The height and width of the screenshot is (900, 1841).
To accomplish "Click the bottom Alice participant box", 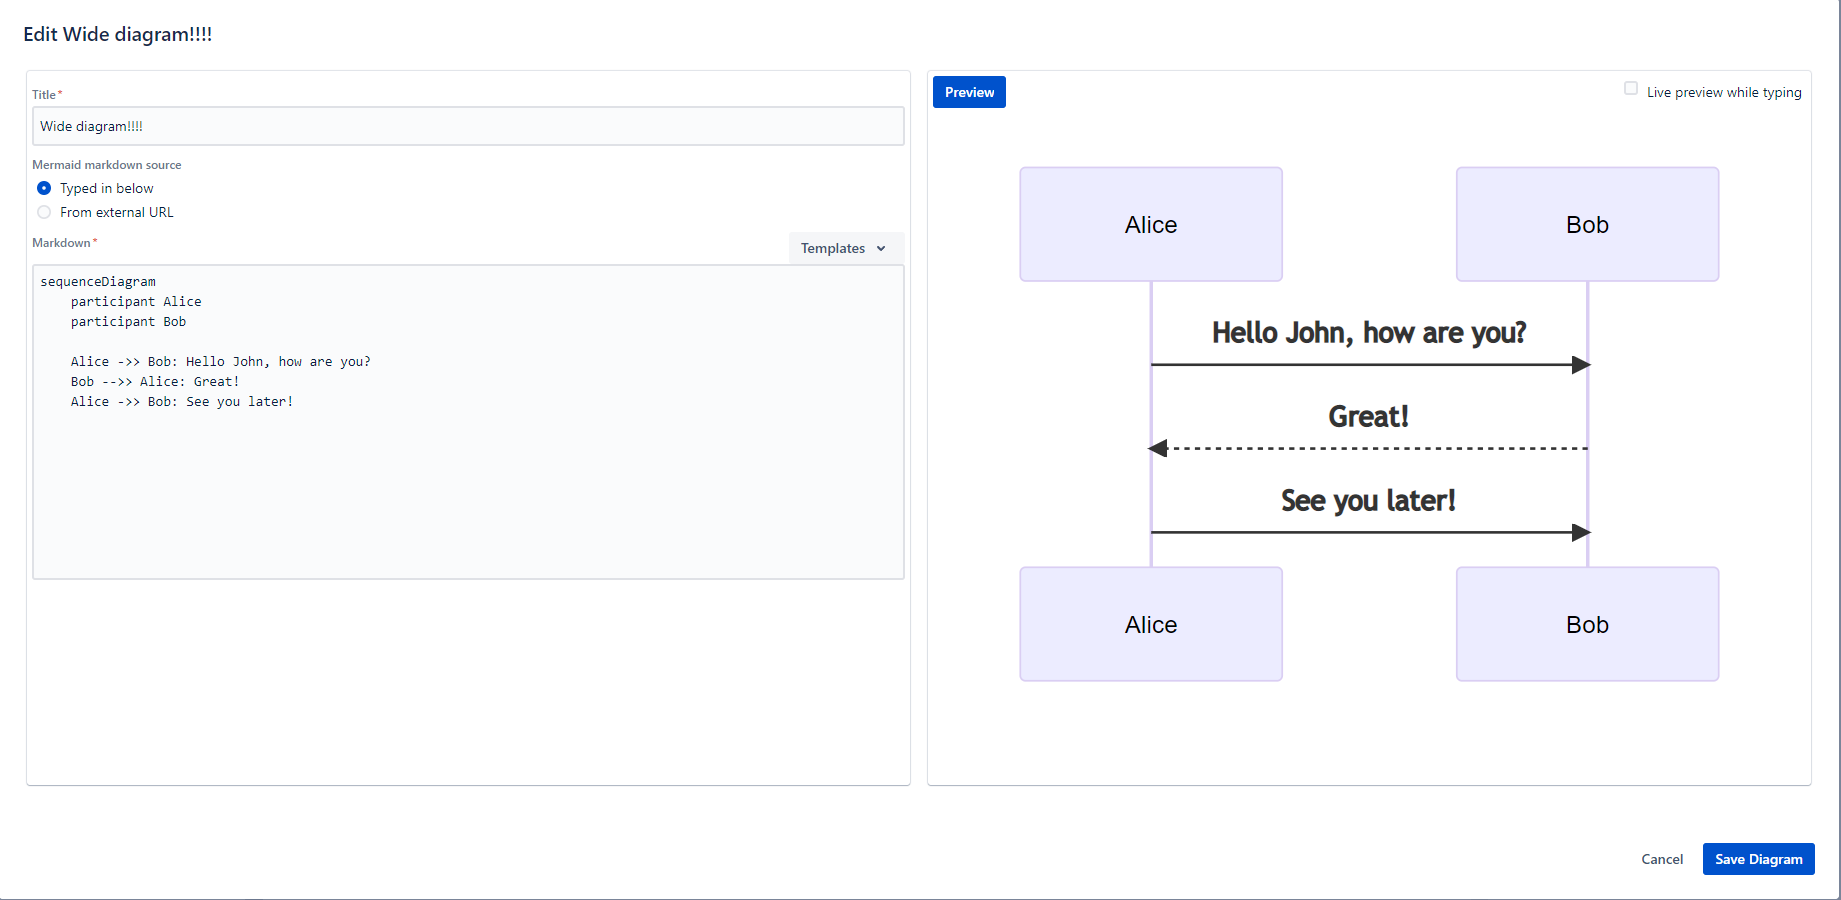I will coord(1151,624).
